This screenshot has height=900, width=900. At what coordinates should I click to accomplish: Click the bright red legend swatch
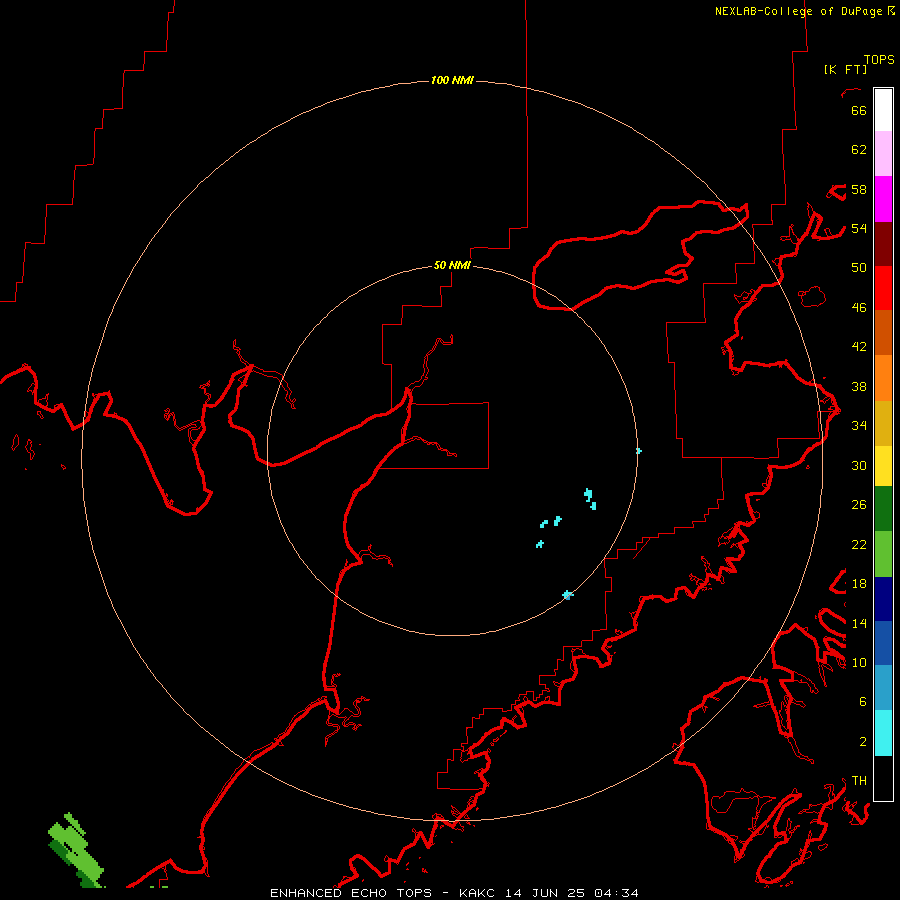(883, 289)
